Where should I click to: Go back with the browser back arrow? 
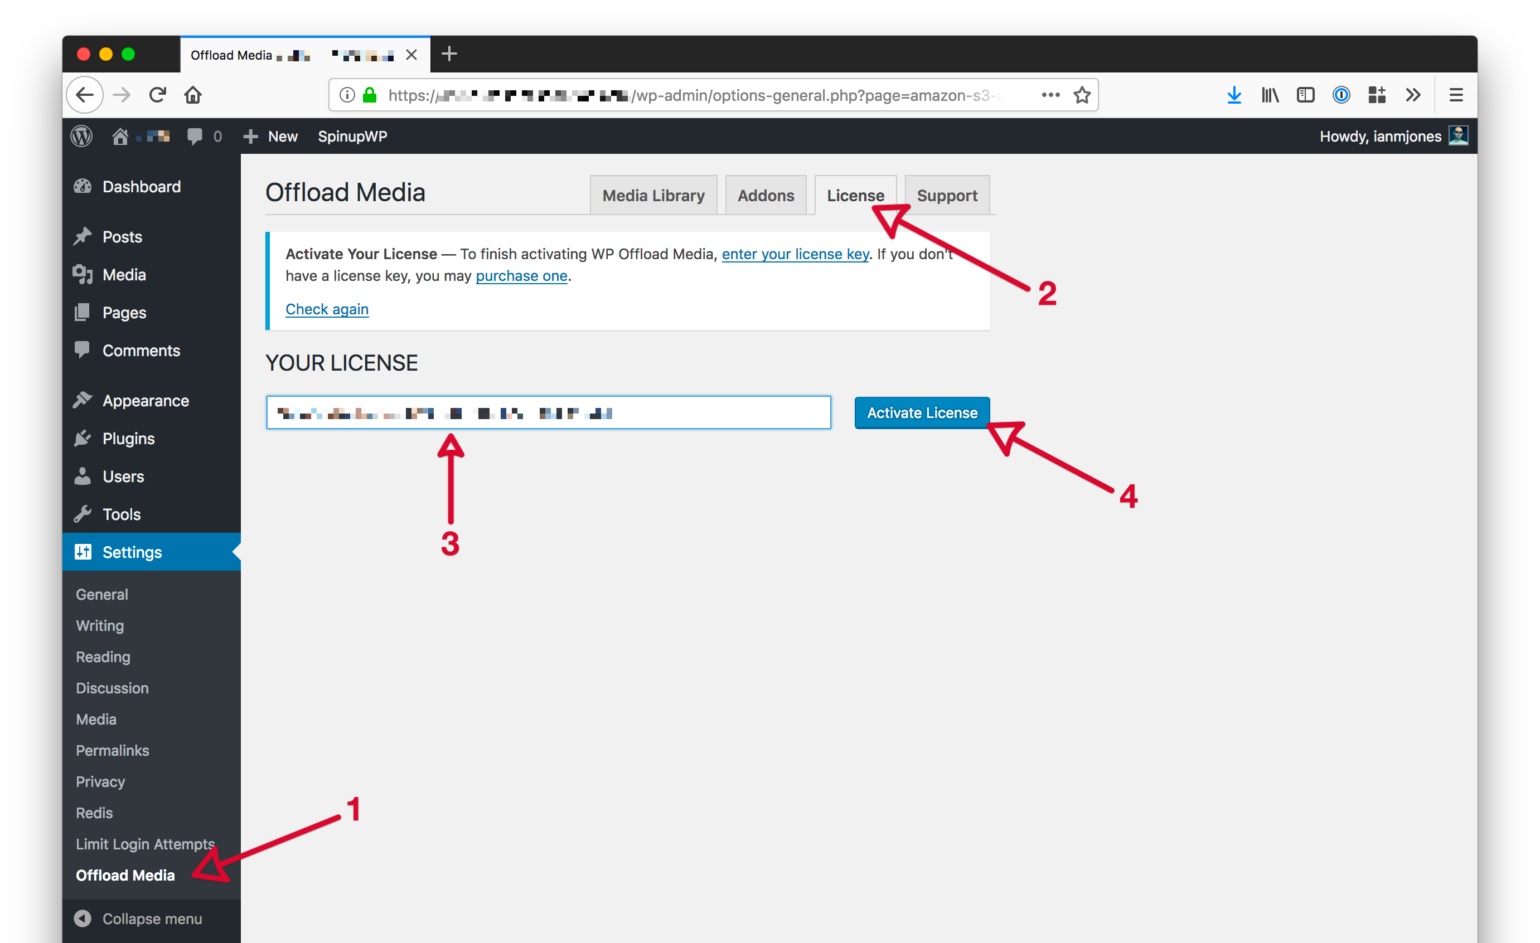[85, 95]
